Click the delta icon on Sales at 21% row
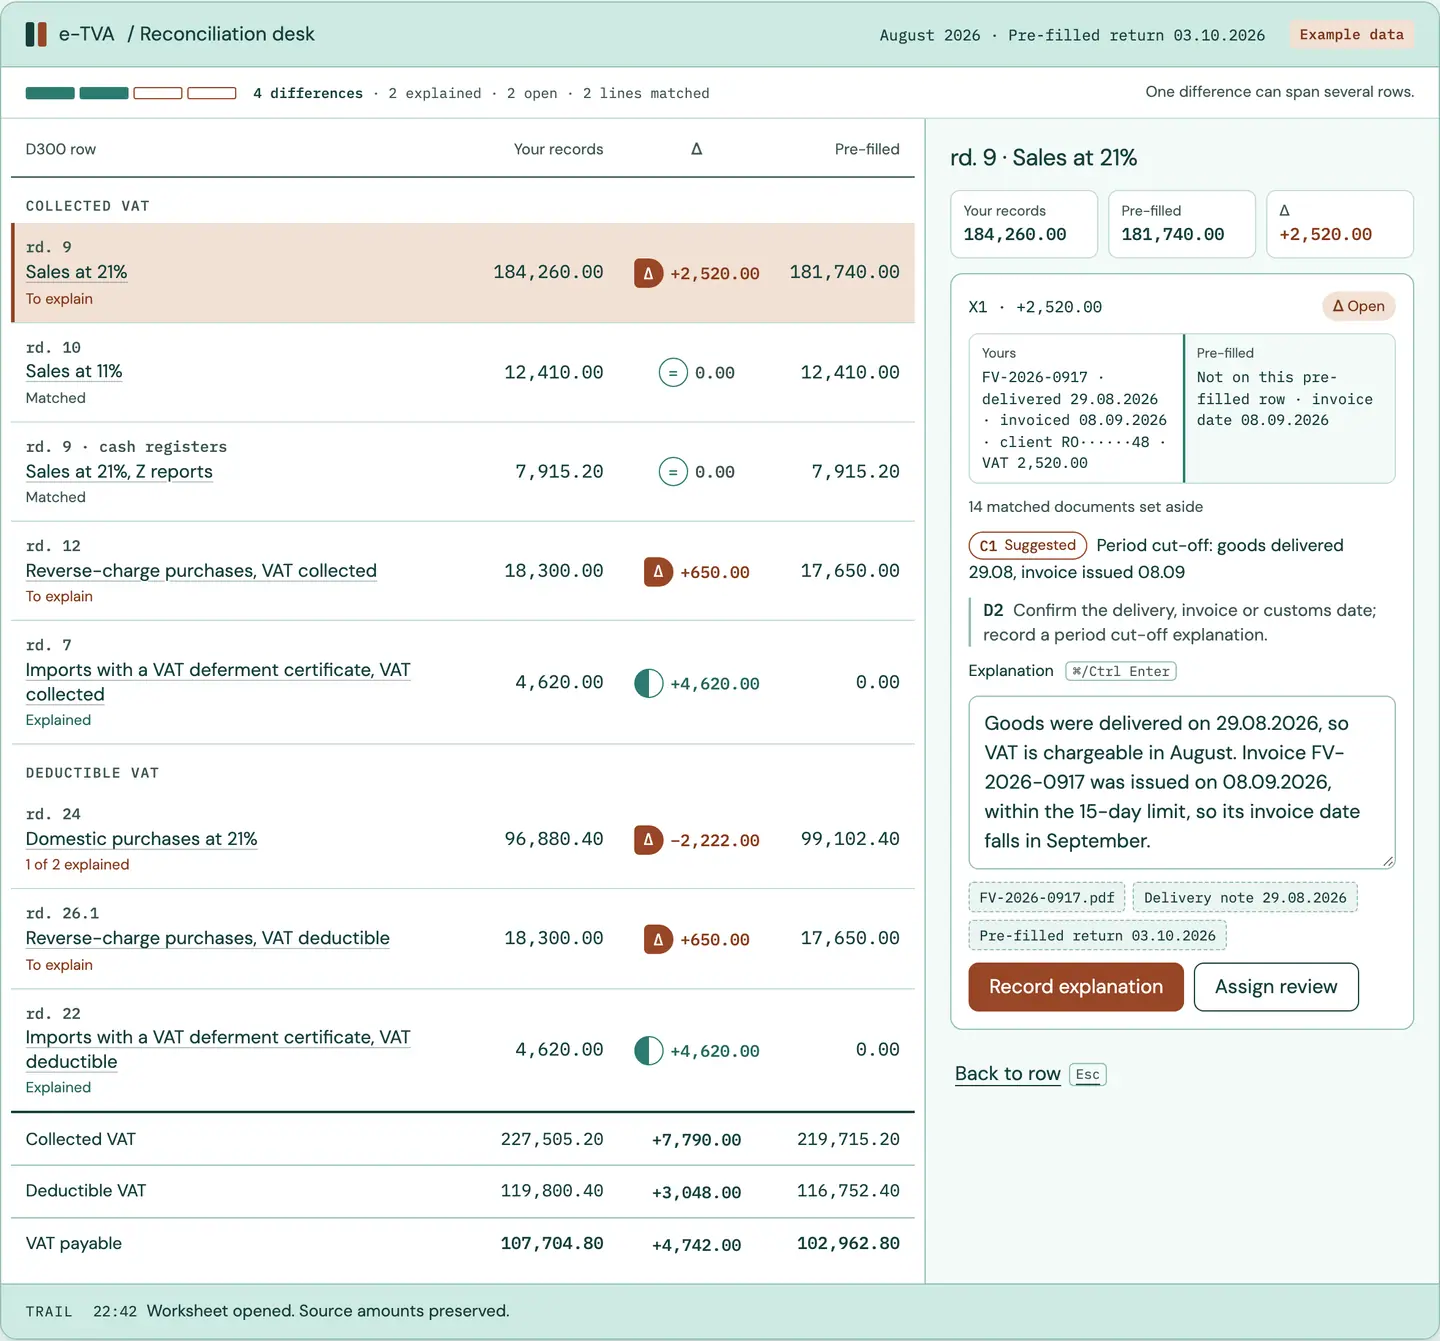The height and width of the screenshot is (1341, 1440). pos(648,273)
